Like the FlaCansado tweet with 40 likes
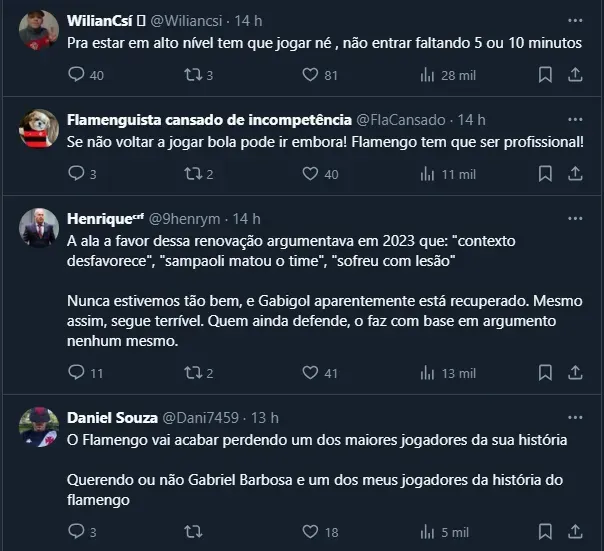This screenshot has height=551, width=604. click(x=311, y=174)
